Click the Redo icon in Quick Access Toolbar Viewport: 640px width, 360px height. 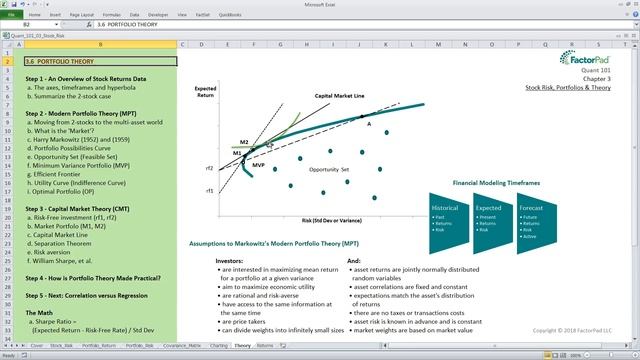click(x=35, y=4)
